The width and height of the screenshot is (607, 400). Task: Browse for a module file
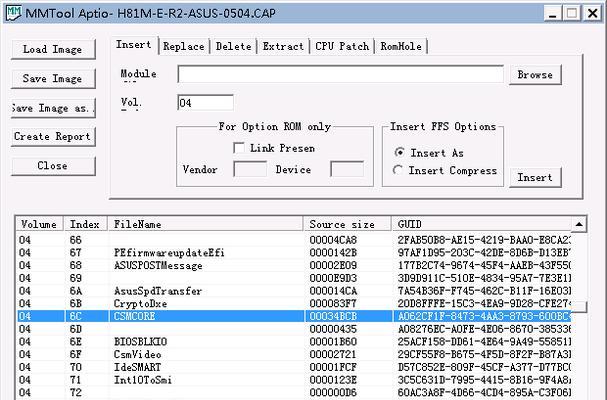coord(535,75)
